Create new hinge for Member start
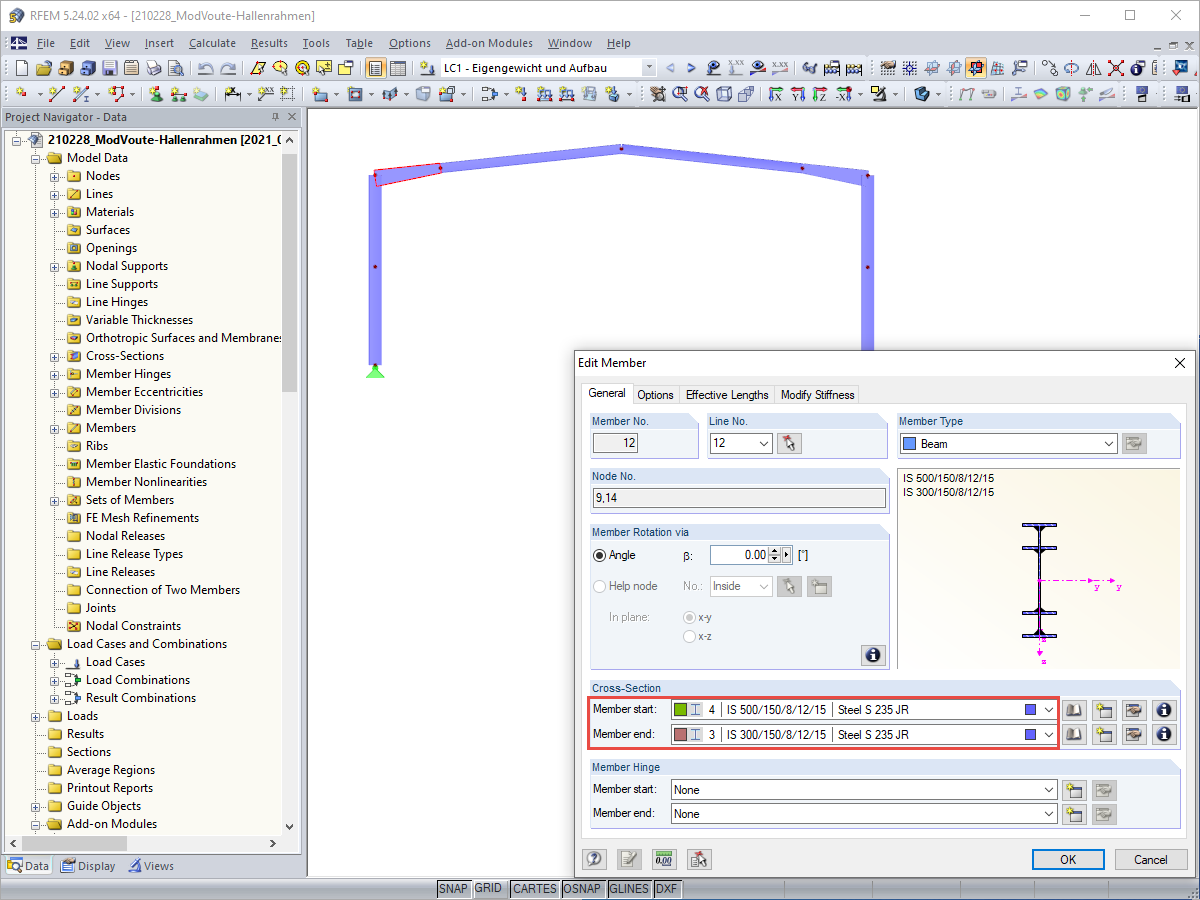Screen dimensions: 1200x900 (x=1073, y=789)
